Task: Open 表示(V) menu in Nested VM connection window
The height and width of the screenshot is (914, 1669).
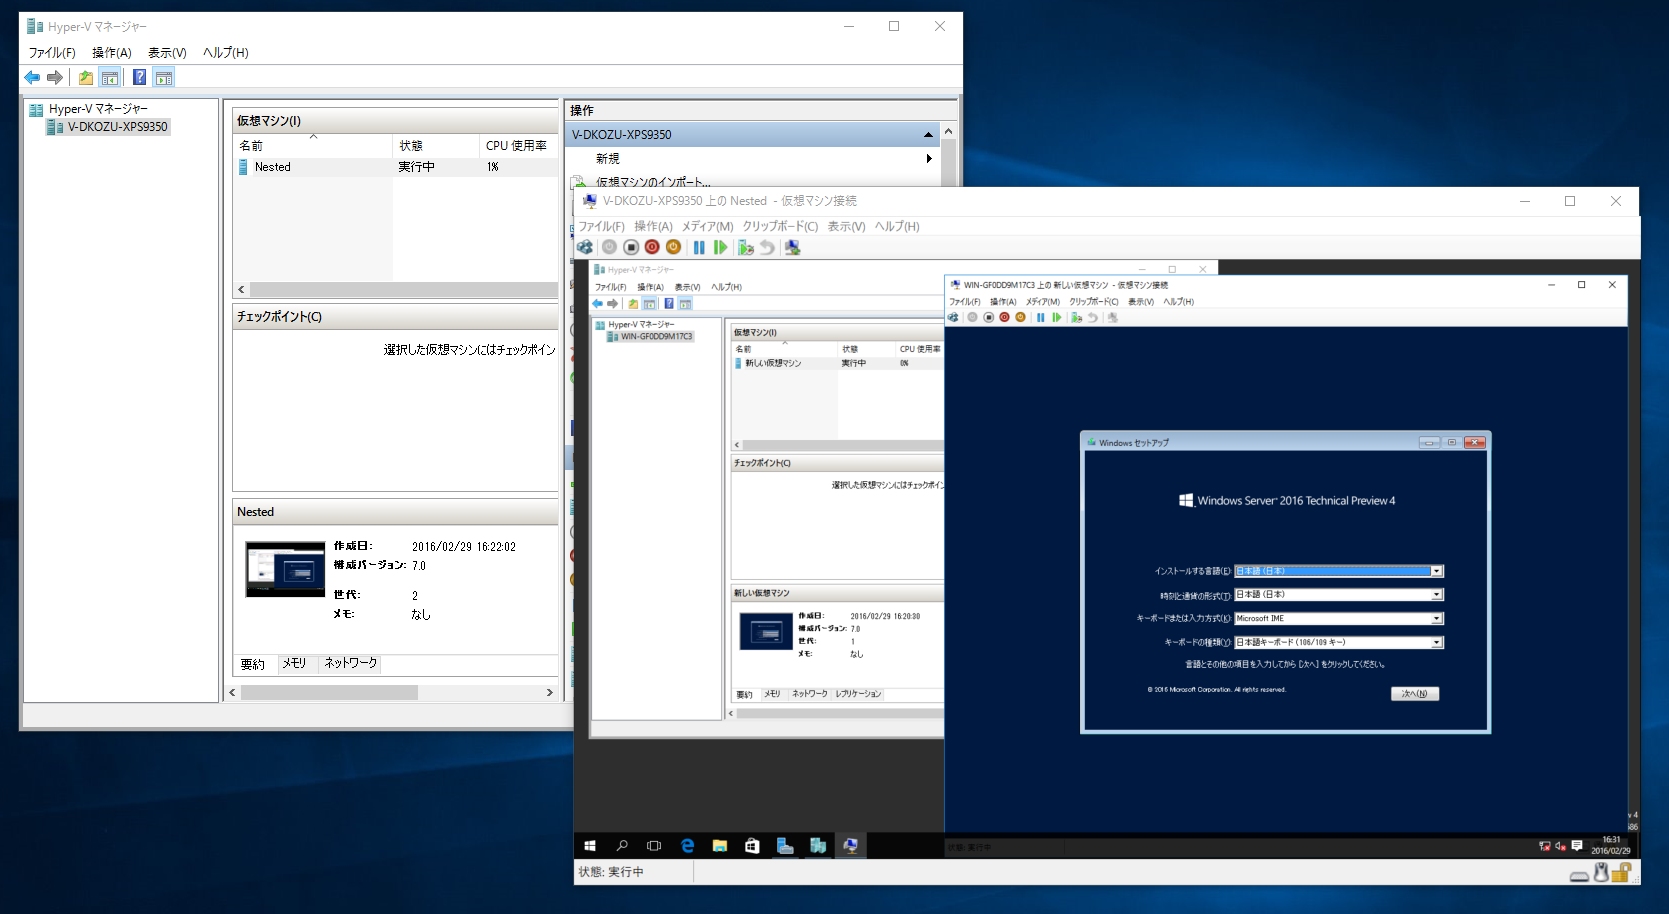Action: tap(846, 226)
